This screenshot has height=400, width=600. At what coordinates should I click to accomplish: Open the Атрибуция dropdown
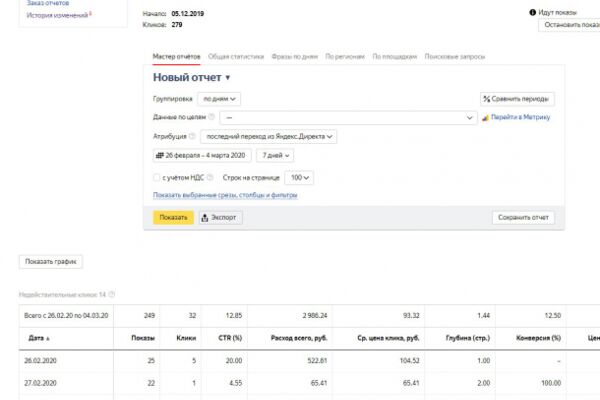tap(269, 136)
